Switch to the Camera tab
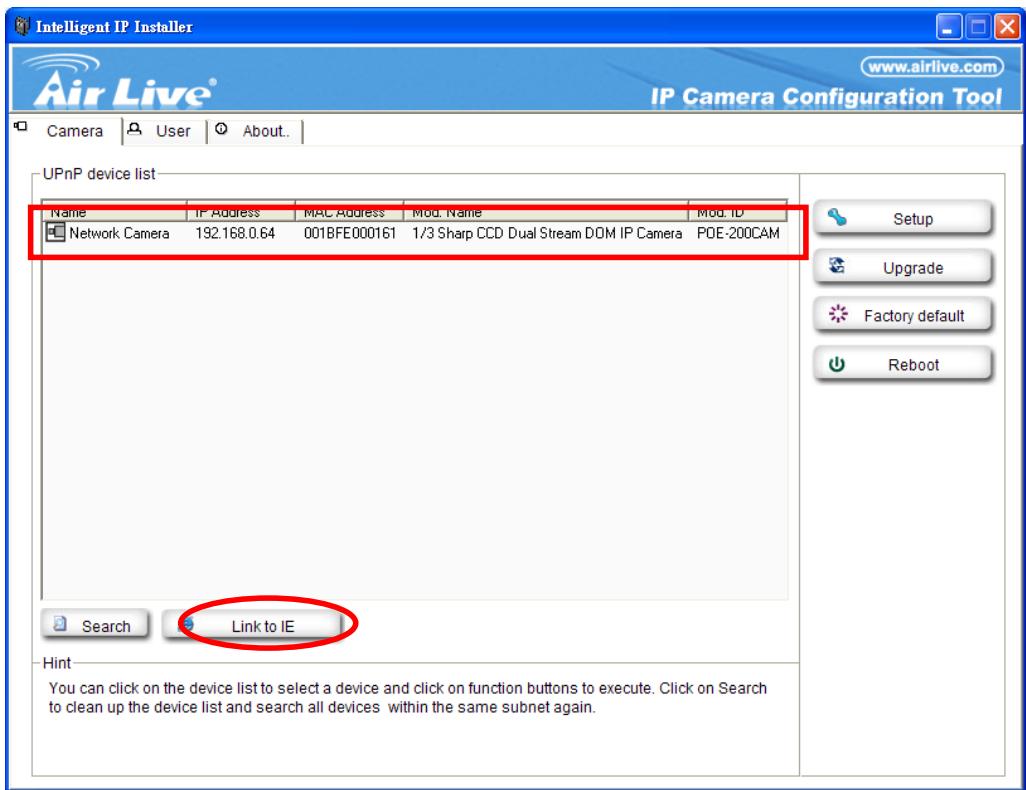The width and height of the screenshot is (1026, 790). (65, 131)
